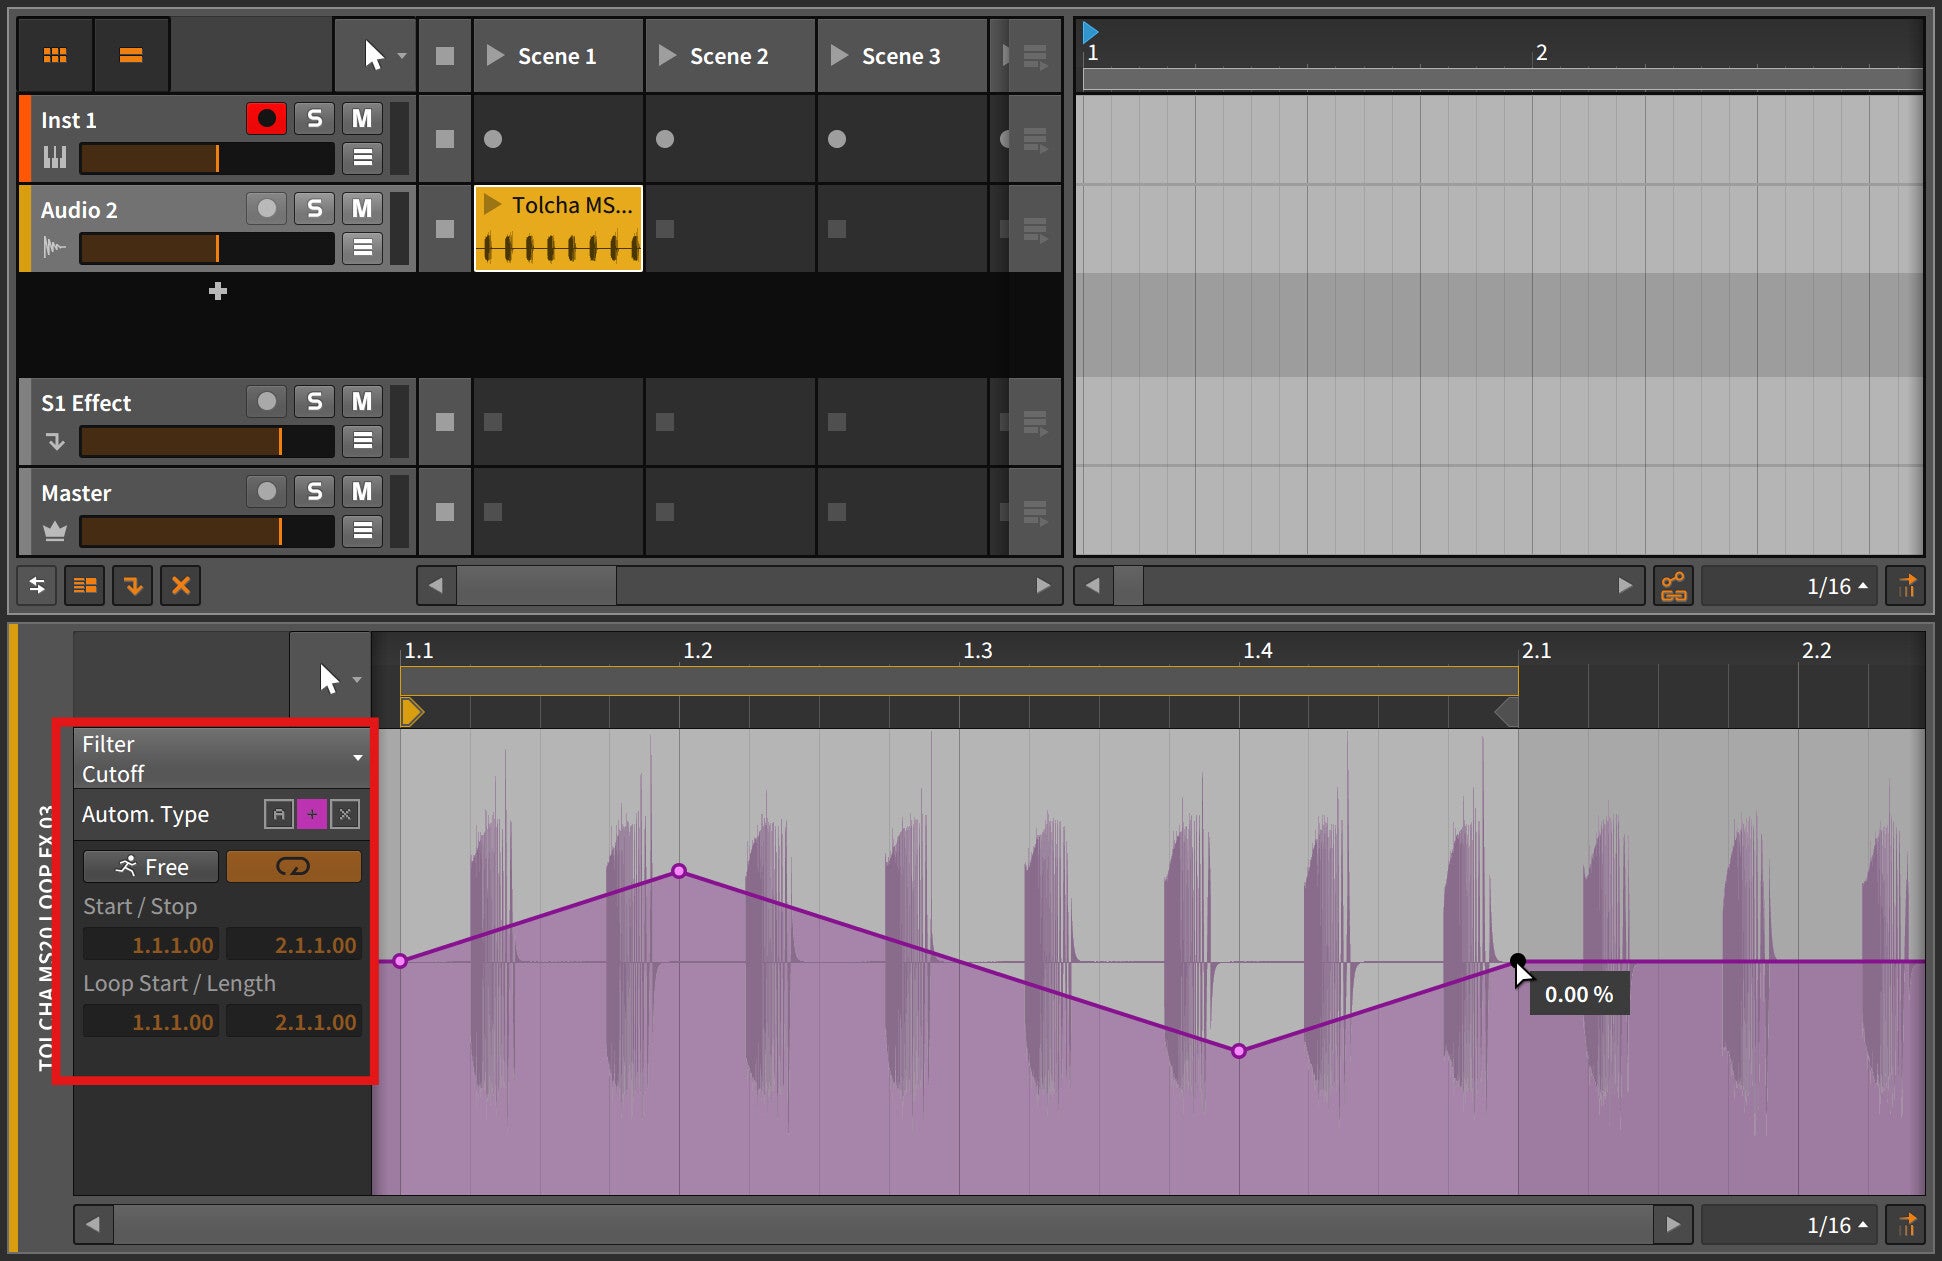The width and height of the screenshot is (1942, 1261).
Task: Launch the Tolcha MS clip
Action: [x=492, y=205]
